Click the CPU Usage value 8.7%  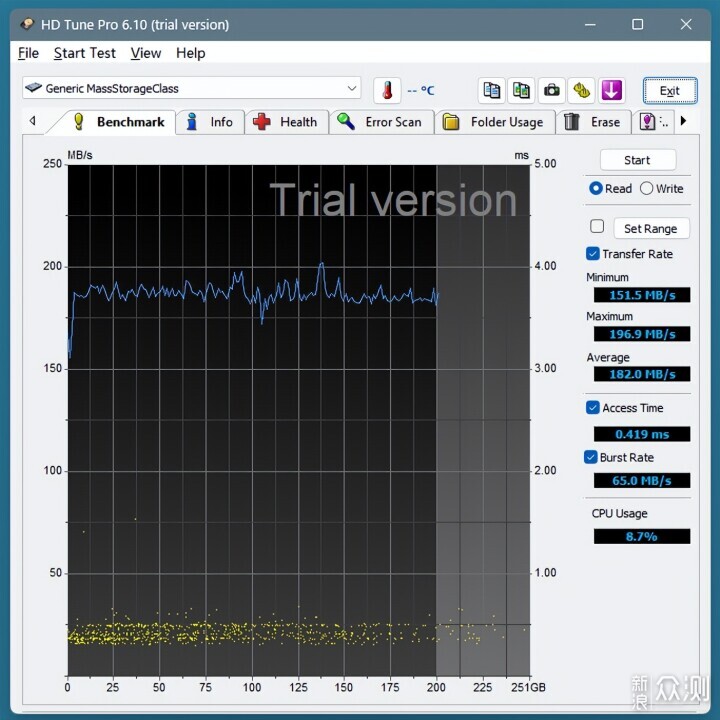(x=642, y=536)
